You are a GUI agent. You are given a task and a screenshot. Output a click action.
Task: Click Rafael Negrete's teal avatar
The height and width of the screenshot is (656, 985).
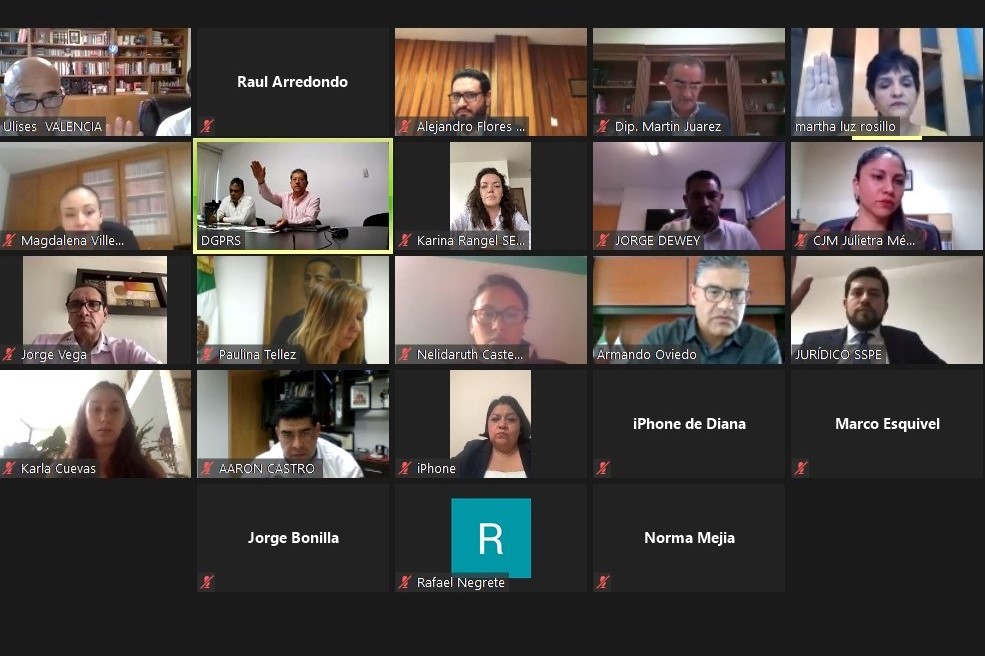tap(491, 538)
